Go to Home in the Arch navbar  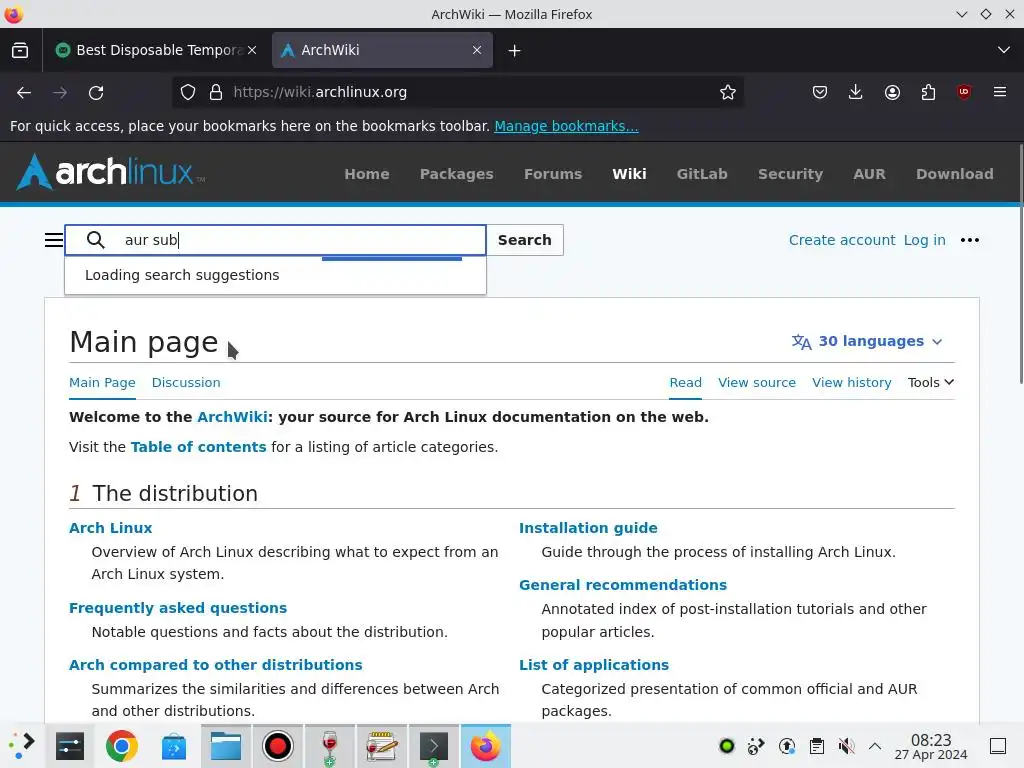click(x=367, y=174)
